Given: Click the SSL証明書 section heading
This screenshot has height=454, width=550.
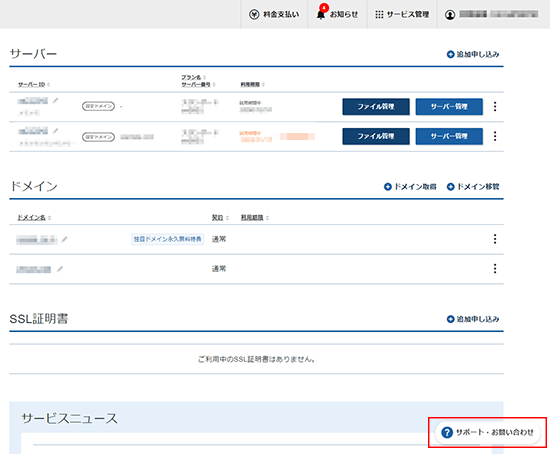Looking at the screenshot, I should [x=39, y=319].
